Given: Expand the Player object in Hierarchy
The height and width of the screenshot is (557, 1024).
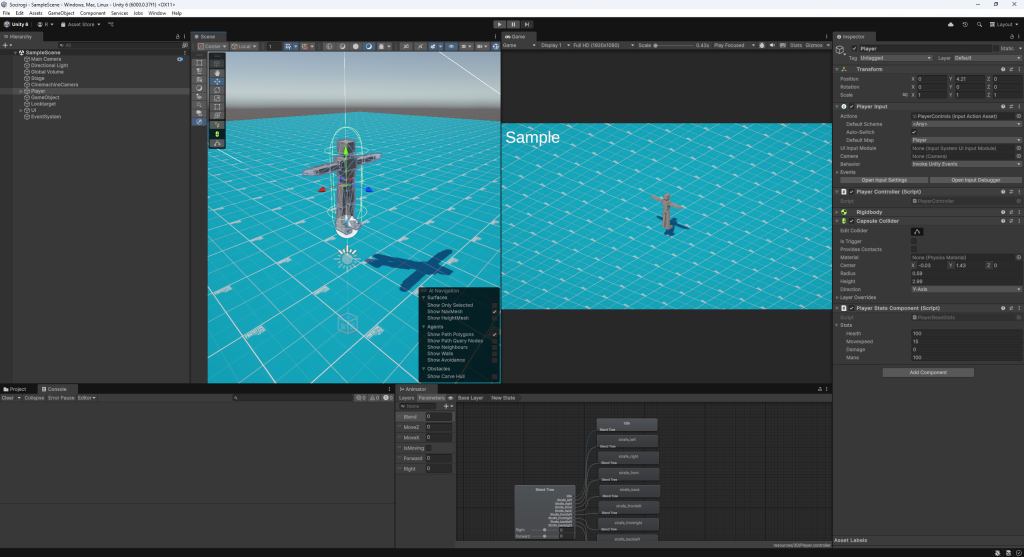Looking at the screenshot, I should (x=20, y=91).
